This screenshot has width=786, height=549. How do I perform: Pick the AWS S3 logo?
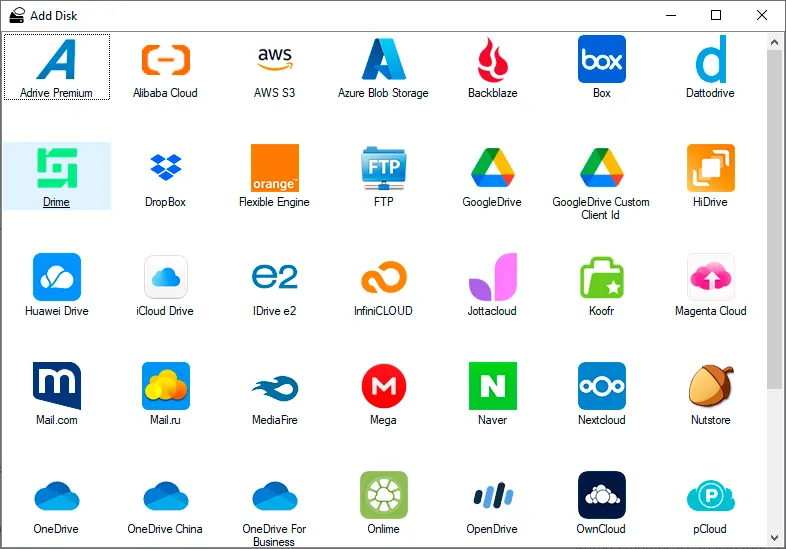pyautogui.click(x=275, y=59)
